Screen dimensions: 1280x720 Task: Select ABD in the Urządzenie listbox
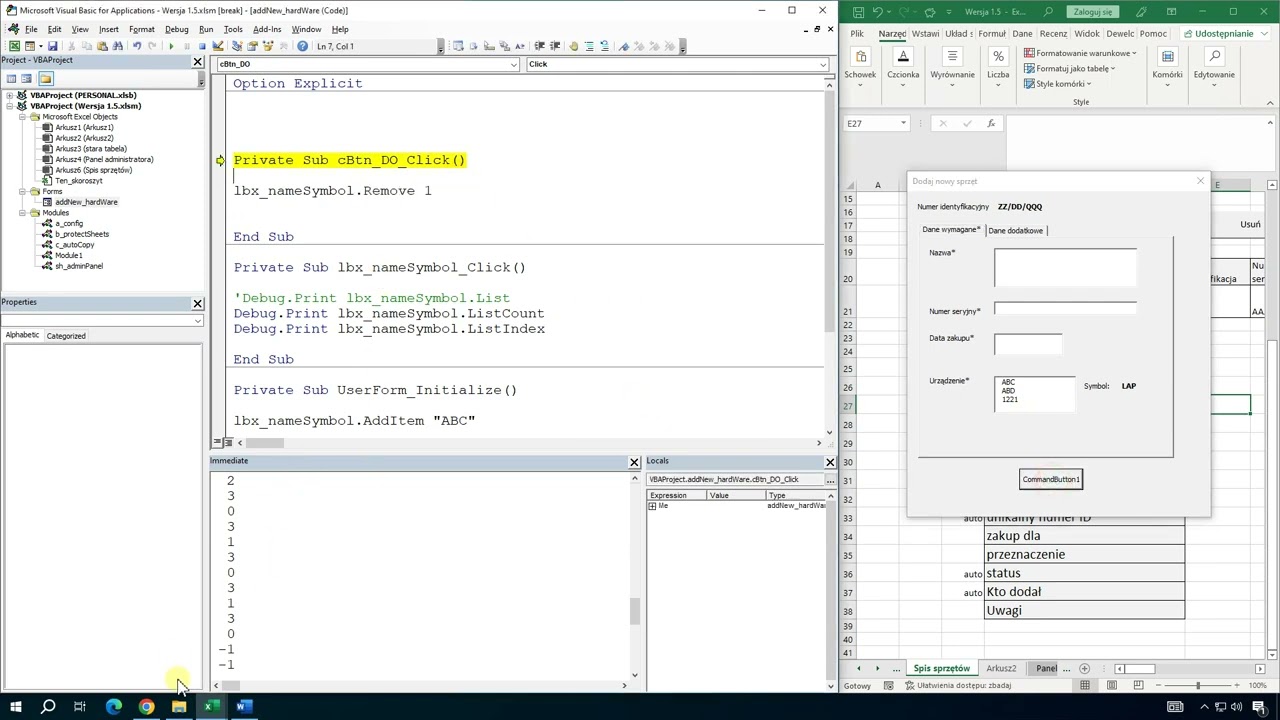(1008, 391)
